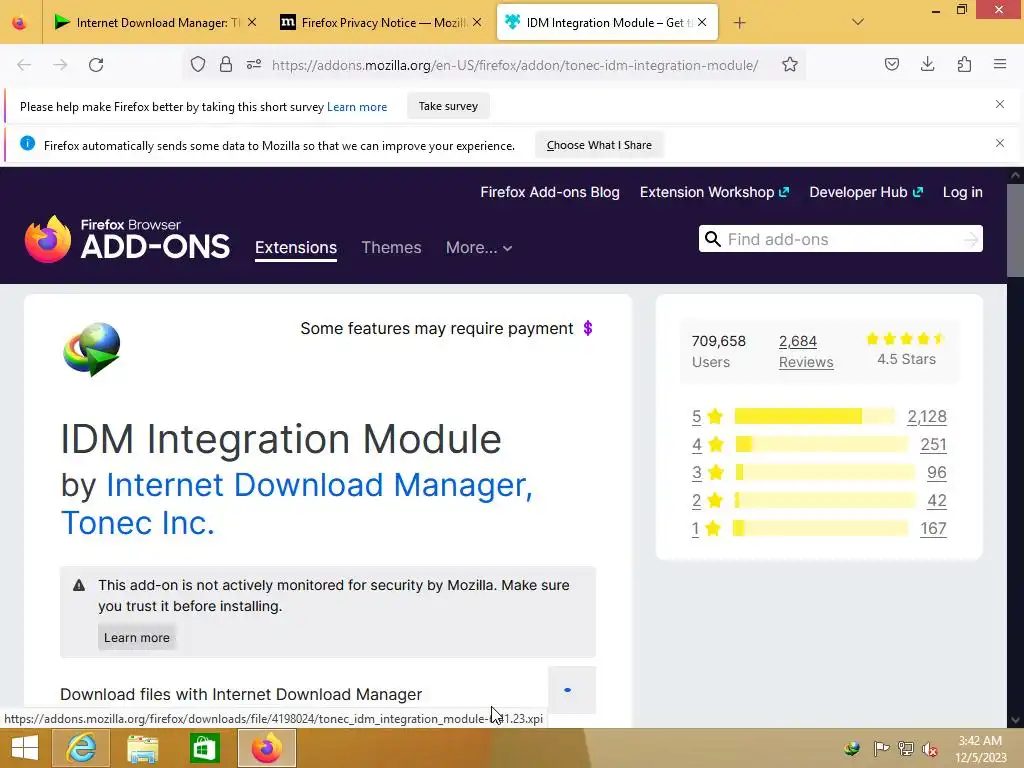Open the 2,128 five-star review count
This screenshot has width=1024, height=768.
click(x=927, y=416)
